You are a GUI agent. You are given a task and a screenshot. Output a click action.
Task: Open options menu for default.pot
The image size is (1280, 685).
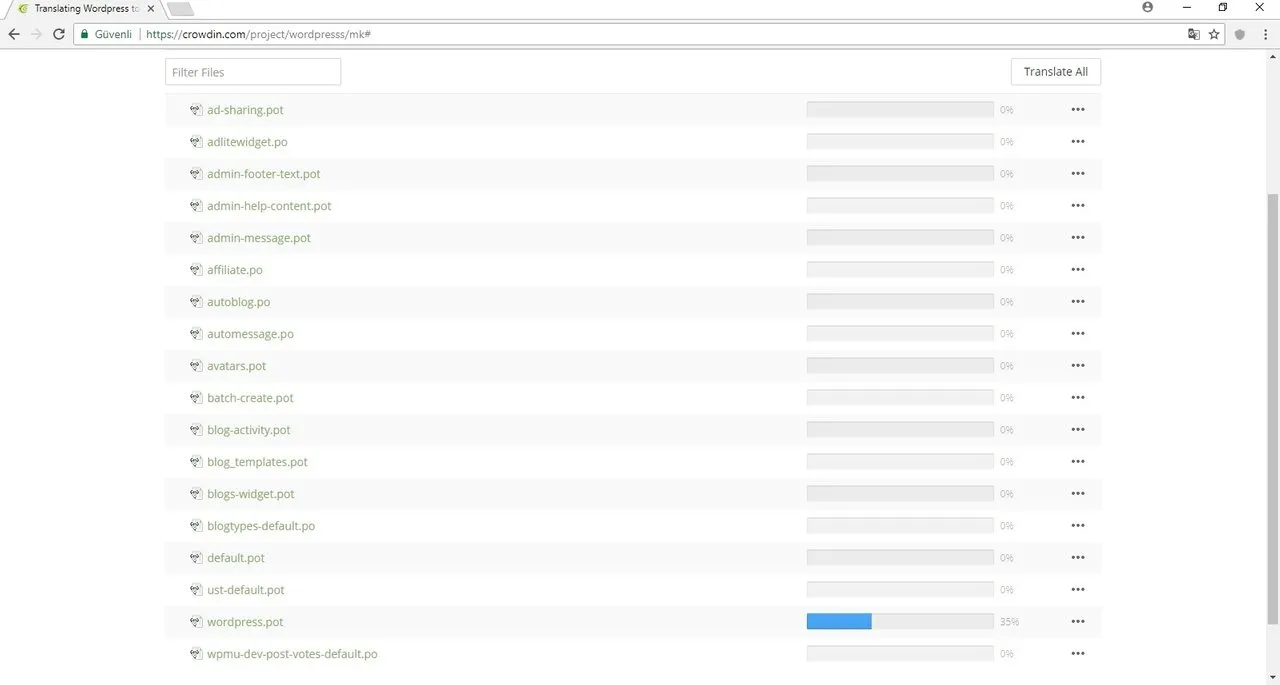click(1077, 558)
